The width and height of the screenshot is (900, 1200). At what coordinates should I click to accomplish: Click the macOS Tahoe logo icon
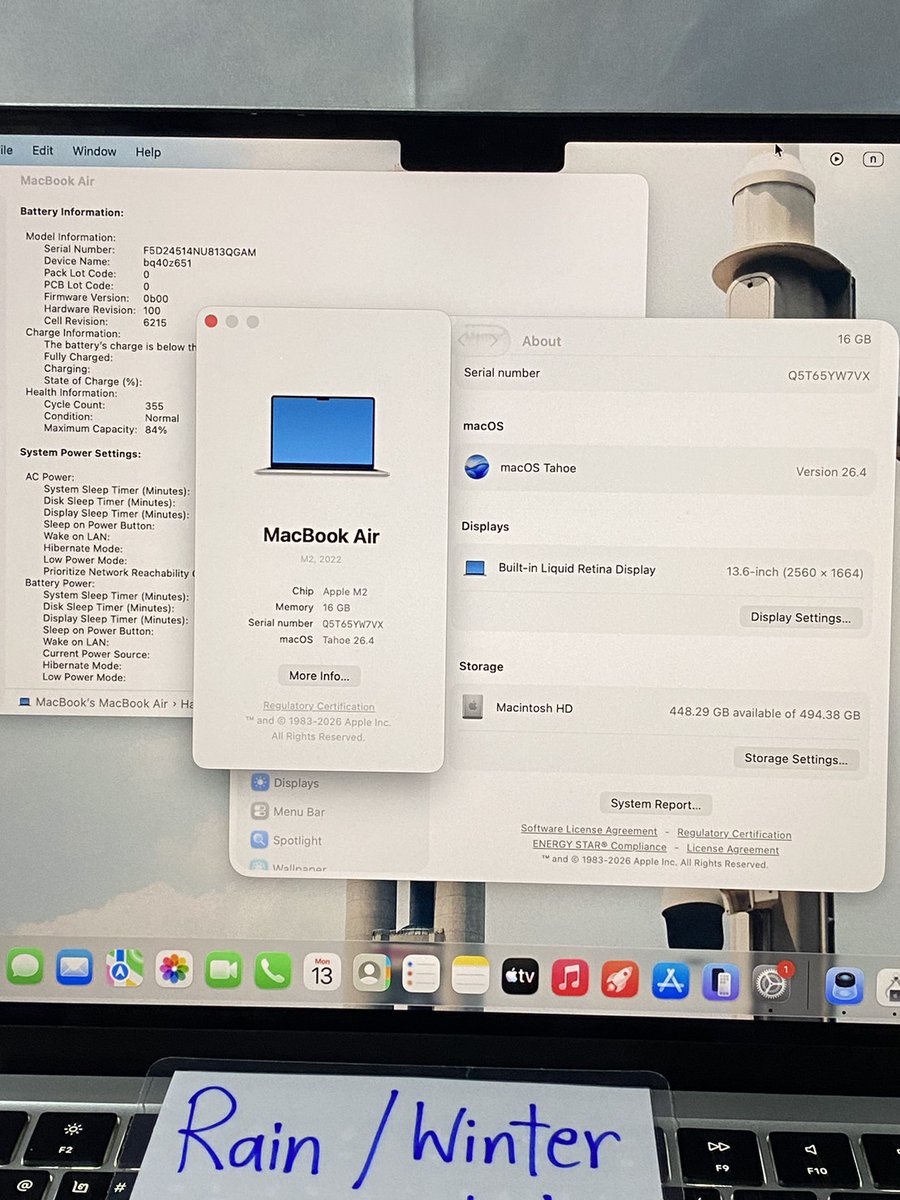pos(477,467)
